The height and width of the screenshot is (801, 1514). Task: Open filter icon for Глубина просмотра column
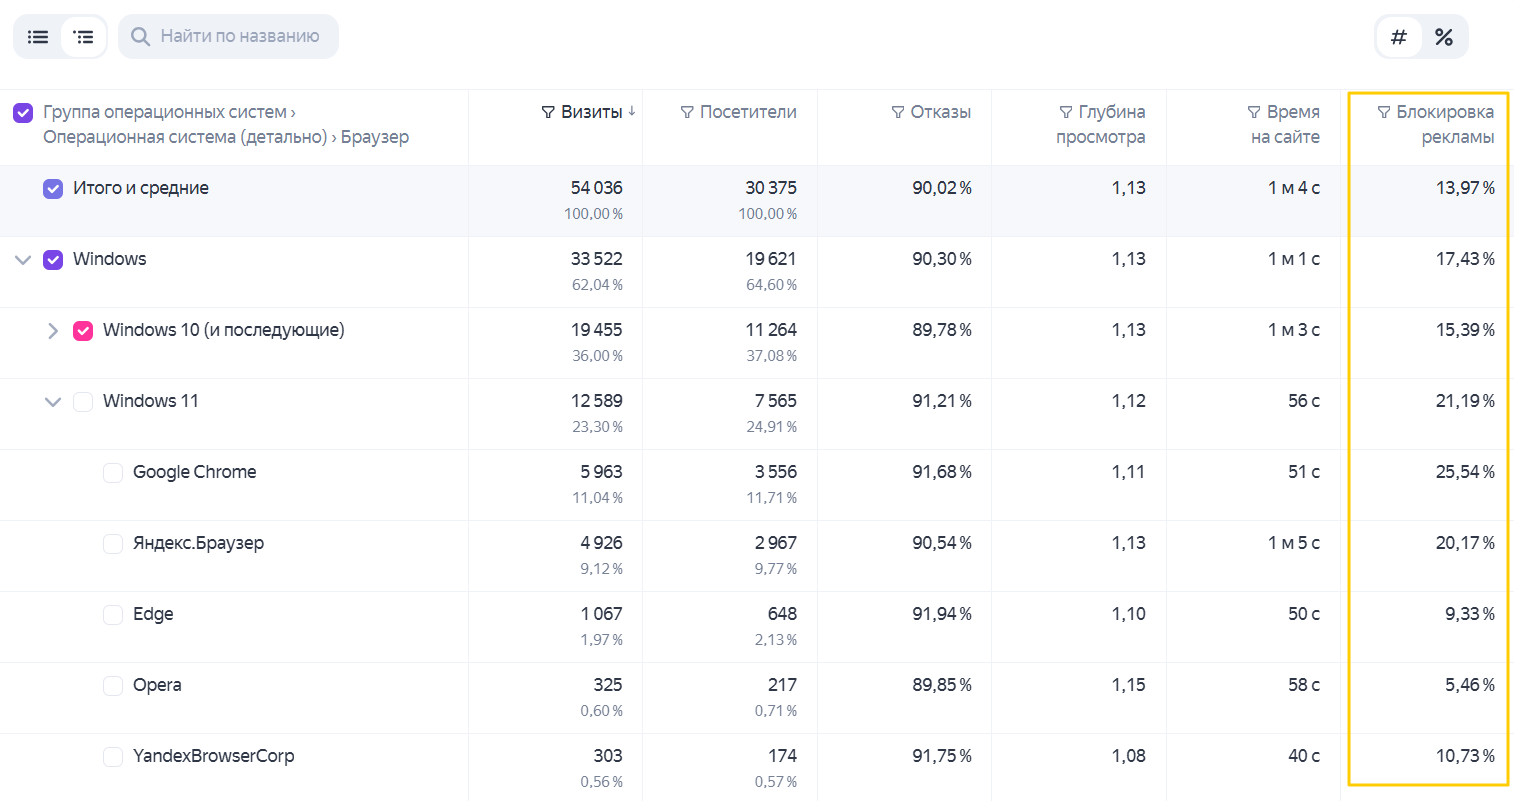[x=1066, y=112]
